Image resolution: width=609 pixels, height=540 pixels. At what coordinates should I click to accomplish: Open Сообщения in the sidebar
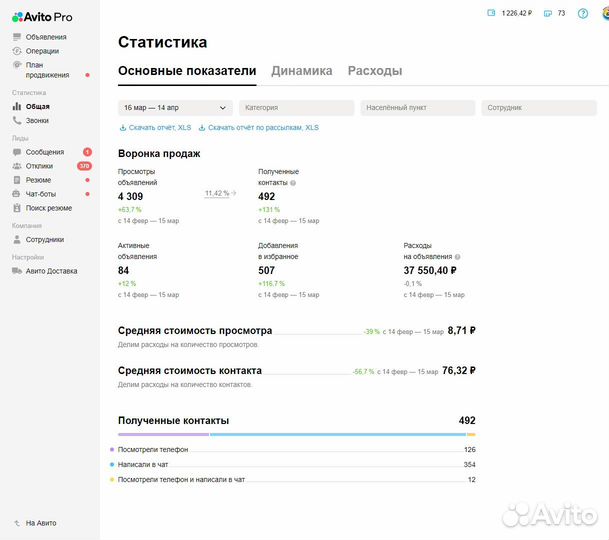click(45, 152)
